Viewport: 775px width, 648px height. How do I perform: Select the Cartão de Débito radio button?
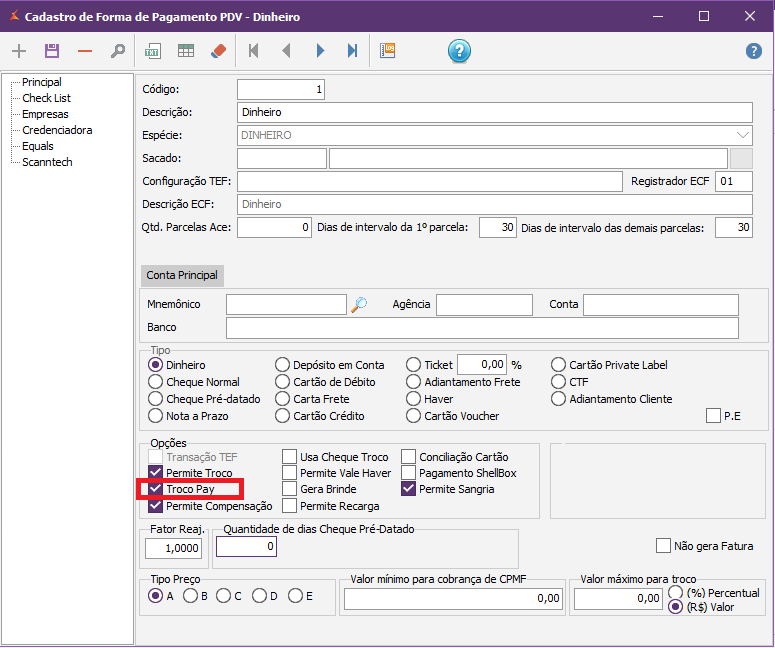click(284, 382)
